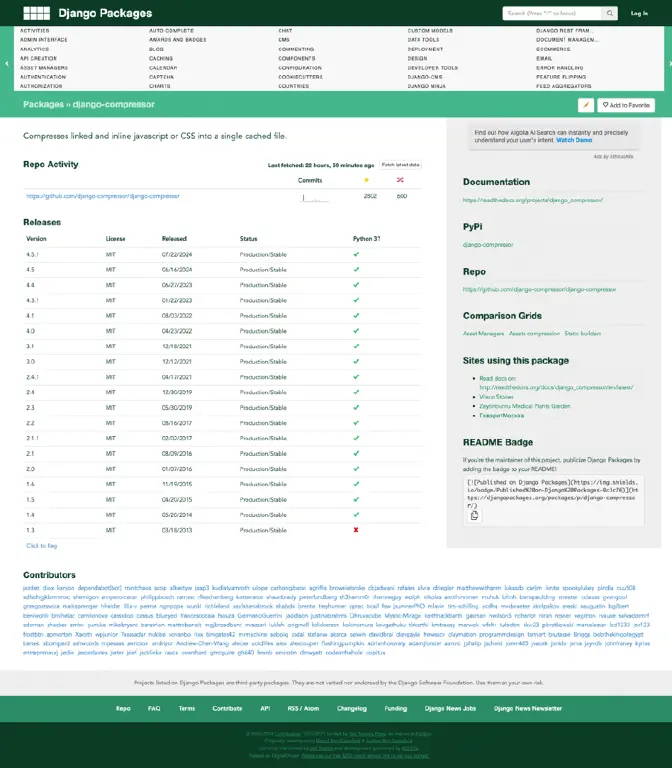Select the ECOMMERCE category
The width and height of the screenshot is (672, 768).
[x=553, y=49]
